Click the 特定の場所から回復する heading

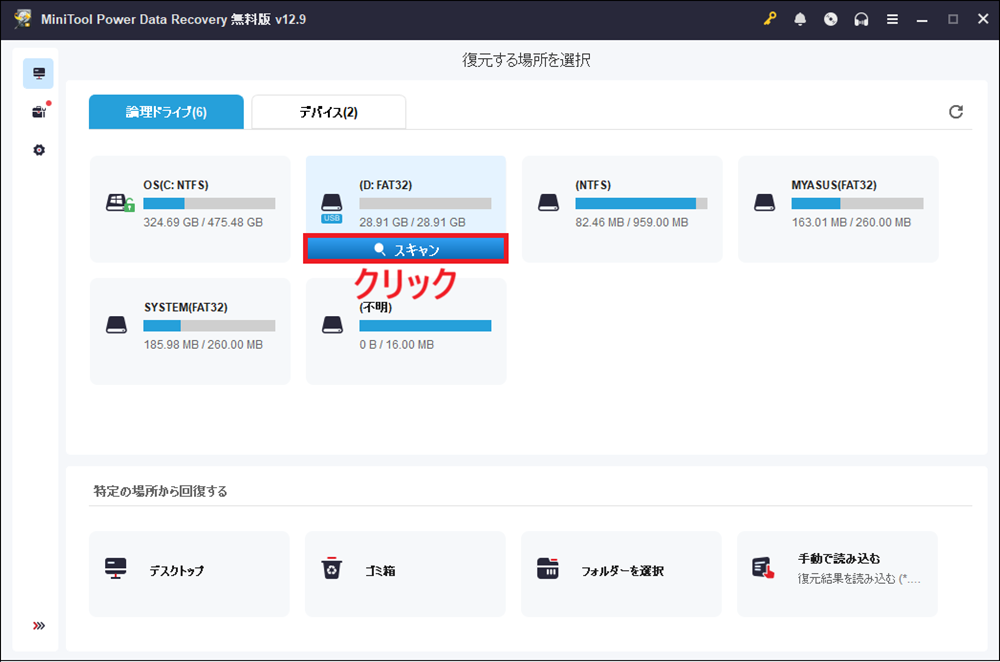pos(161,491)
